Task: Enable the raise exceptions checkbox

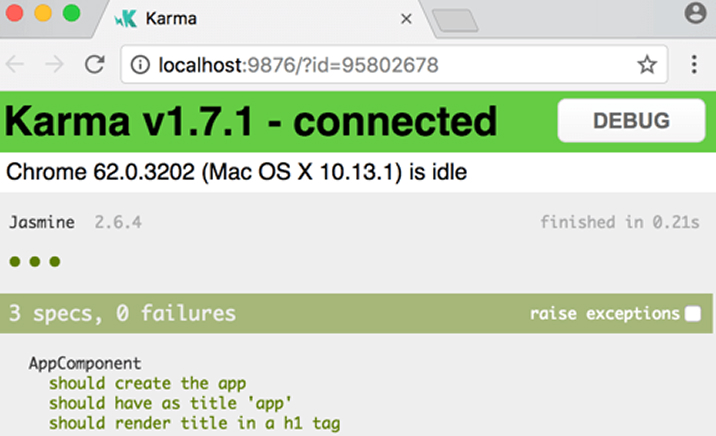Action: 692,314
